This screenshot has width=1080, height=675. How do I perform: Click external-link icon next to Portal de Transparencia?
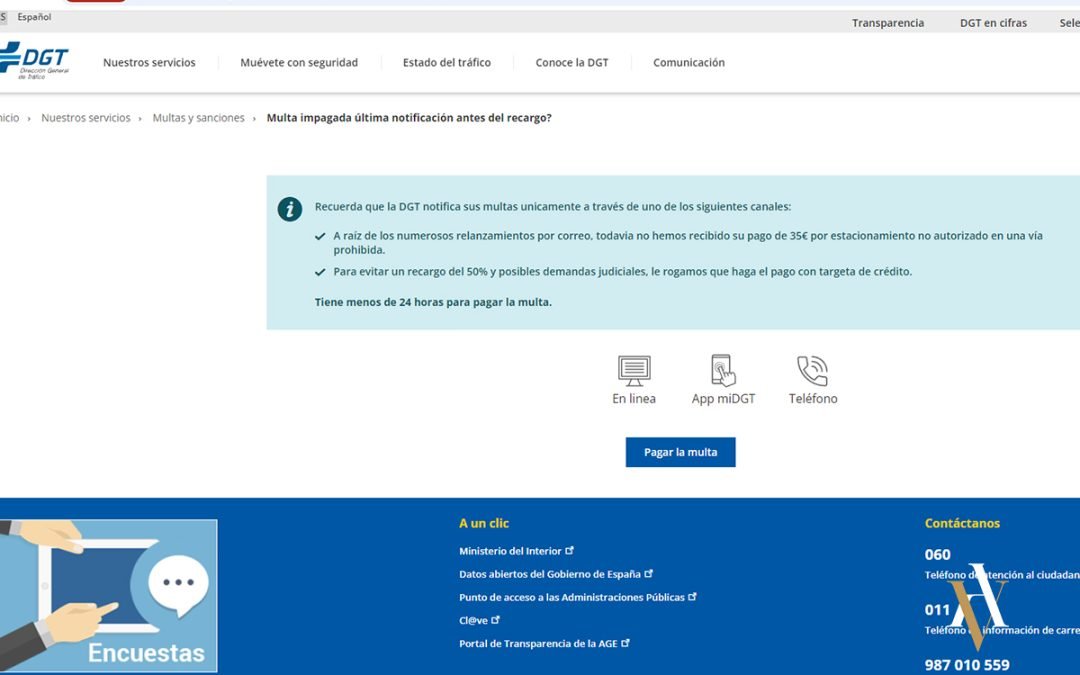[x=625, y=643]
